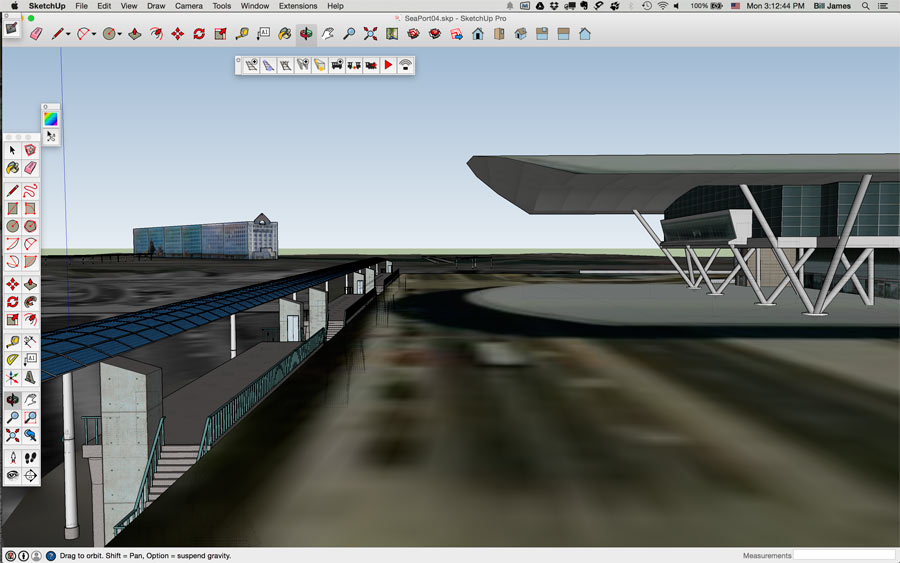Viewport: 900px width, 563px height.
Task: Expand the Circle shape tool dropdown arrow
Action: pos(119,34)
